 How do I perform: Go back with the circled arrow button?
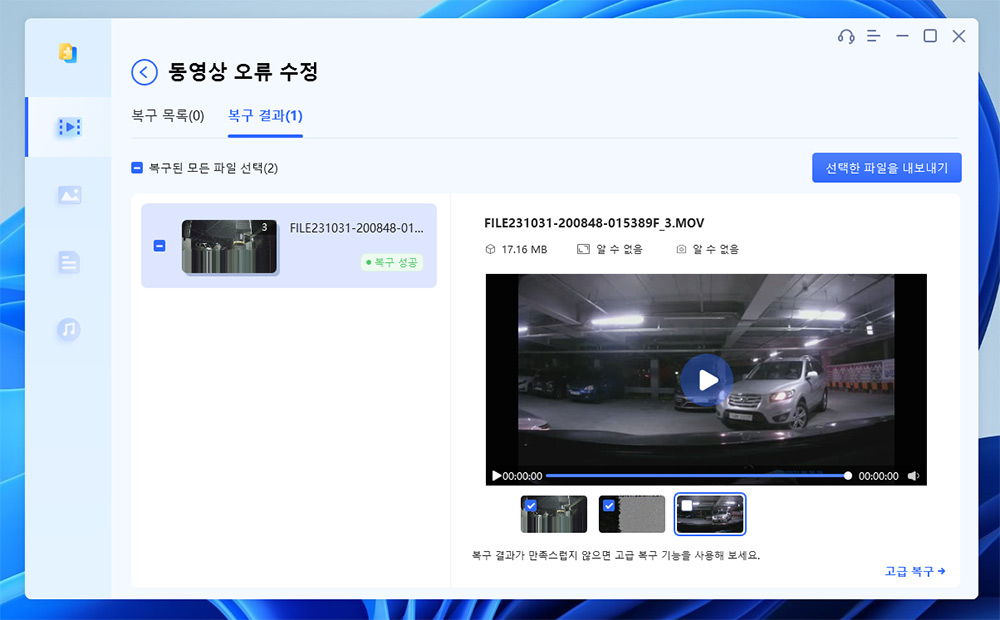144,72
